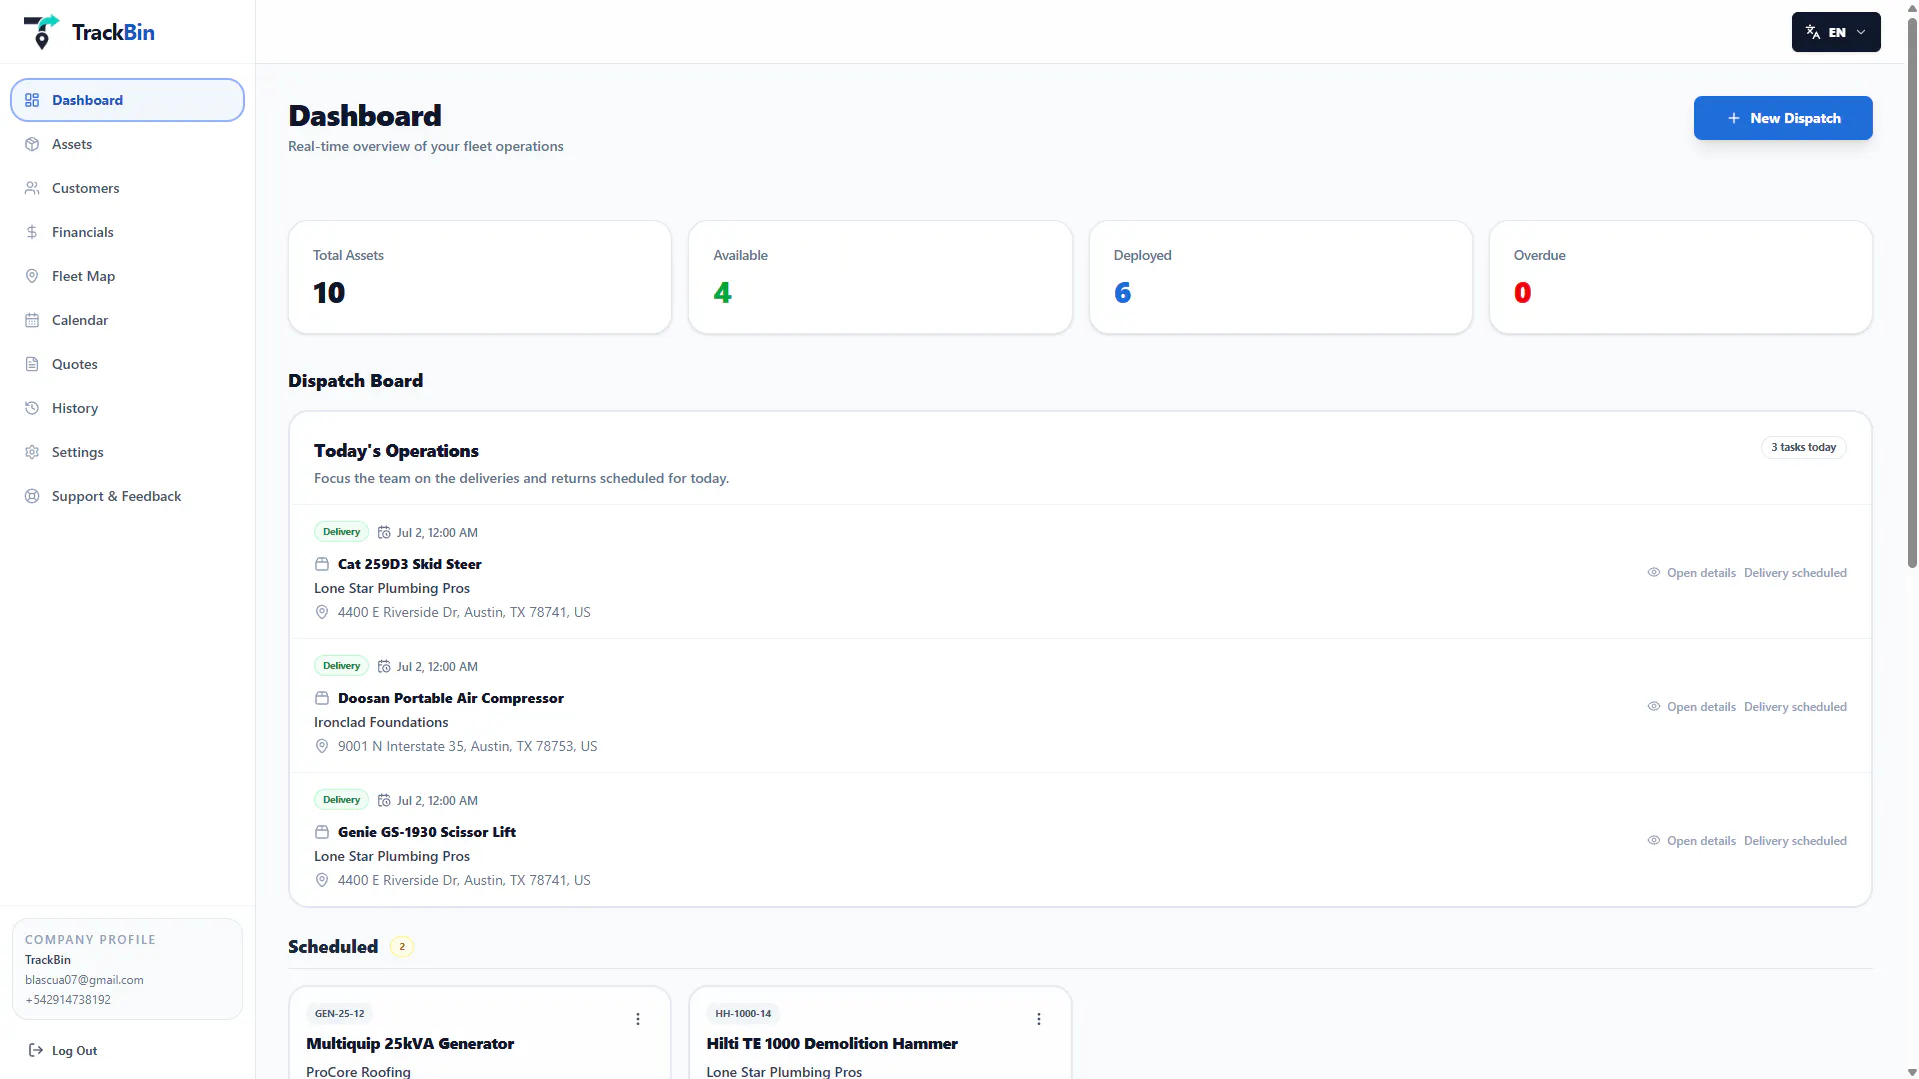Click the Customers people icon
Screen dimensions: 1919x1079
[x=32, y=188]
